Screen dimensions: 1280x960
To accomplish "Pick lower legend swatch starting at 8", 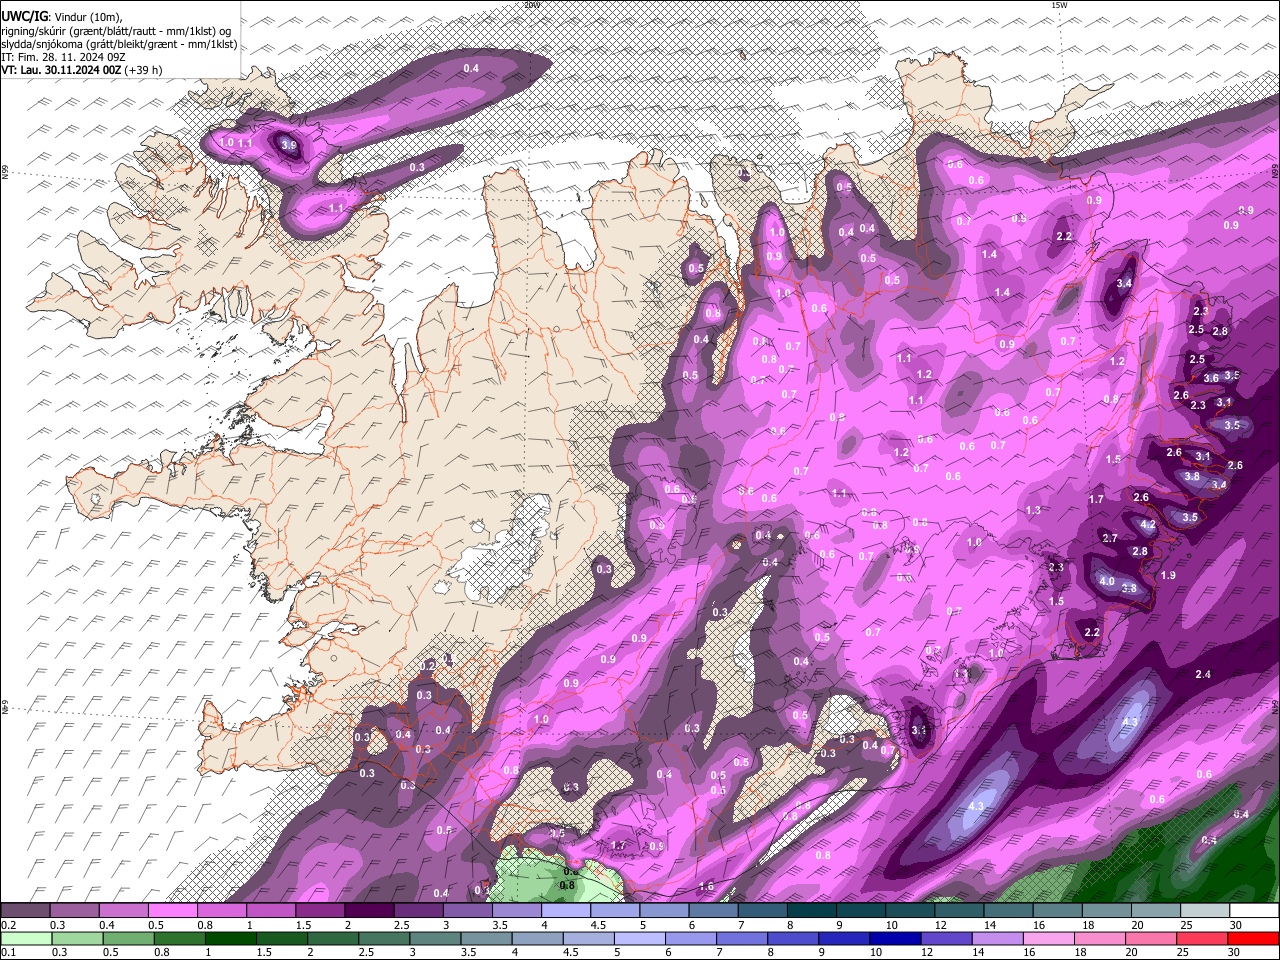I will tap(794, 939).
